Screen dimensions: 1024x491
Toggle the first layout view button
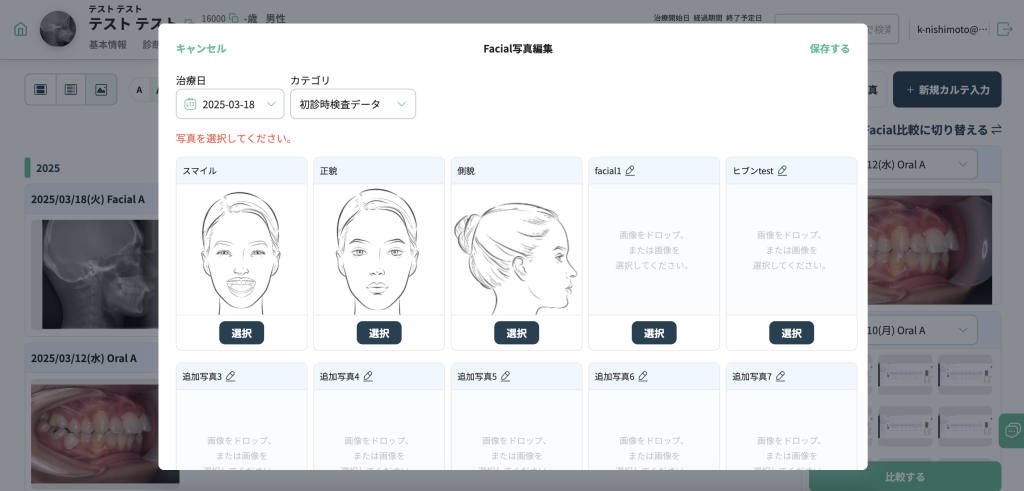(41, 90)
